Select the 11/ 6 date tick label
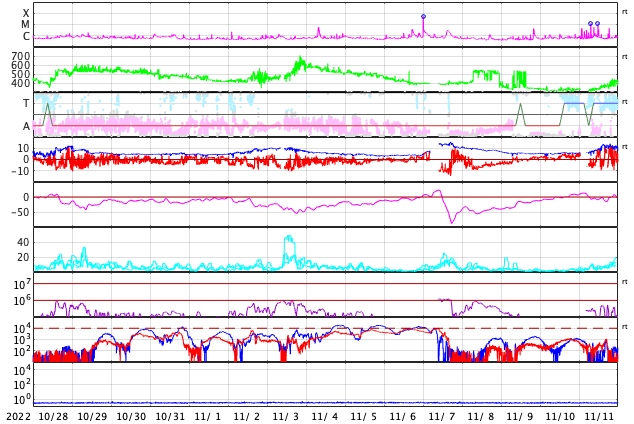The image size is (634, 424). click(403, 417)
